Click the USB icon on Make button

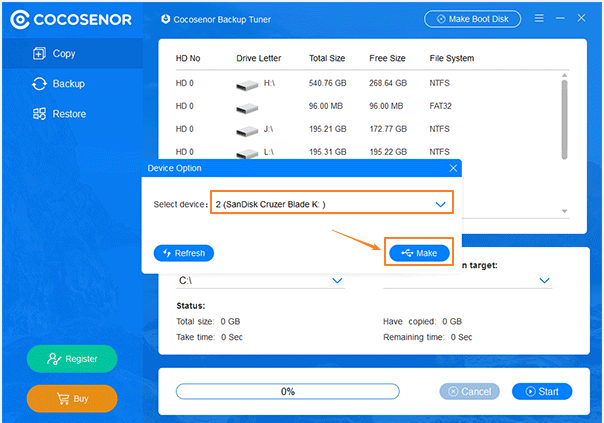(407, 253)
